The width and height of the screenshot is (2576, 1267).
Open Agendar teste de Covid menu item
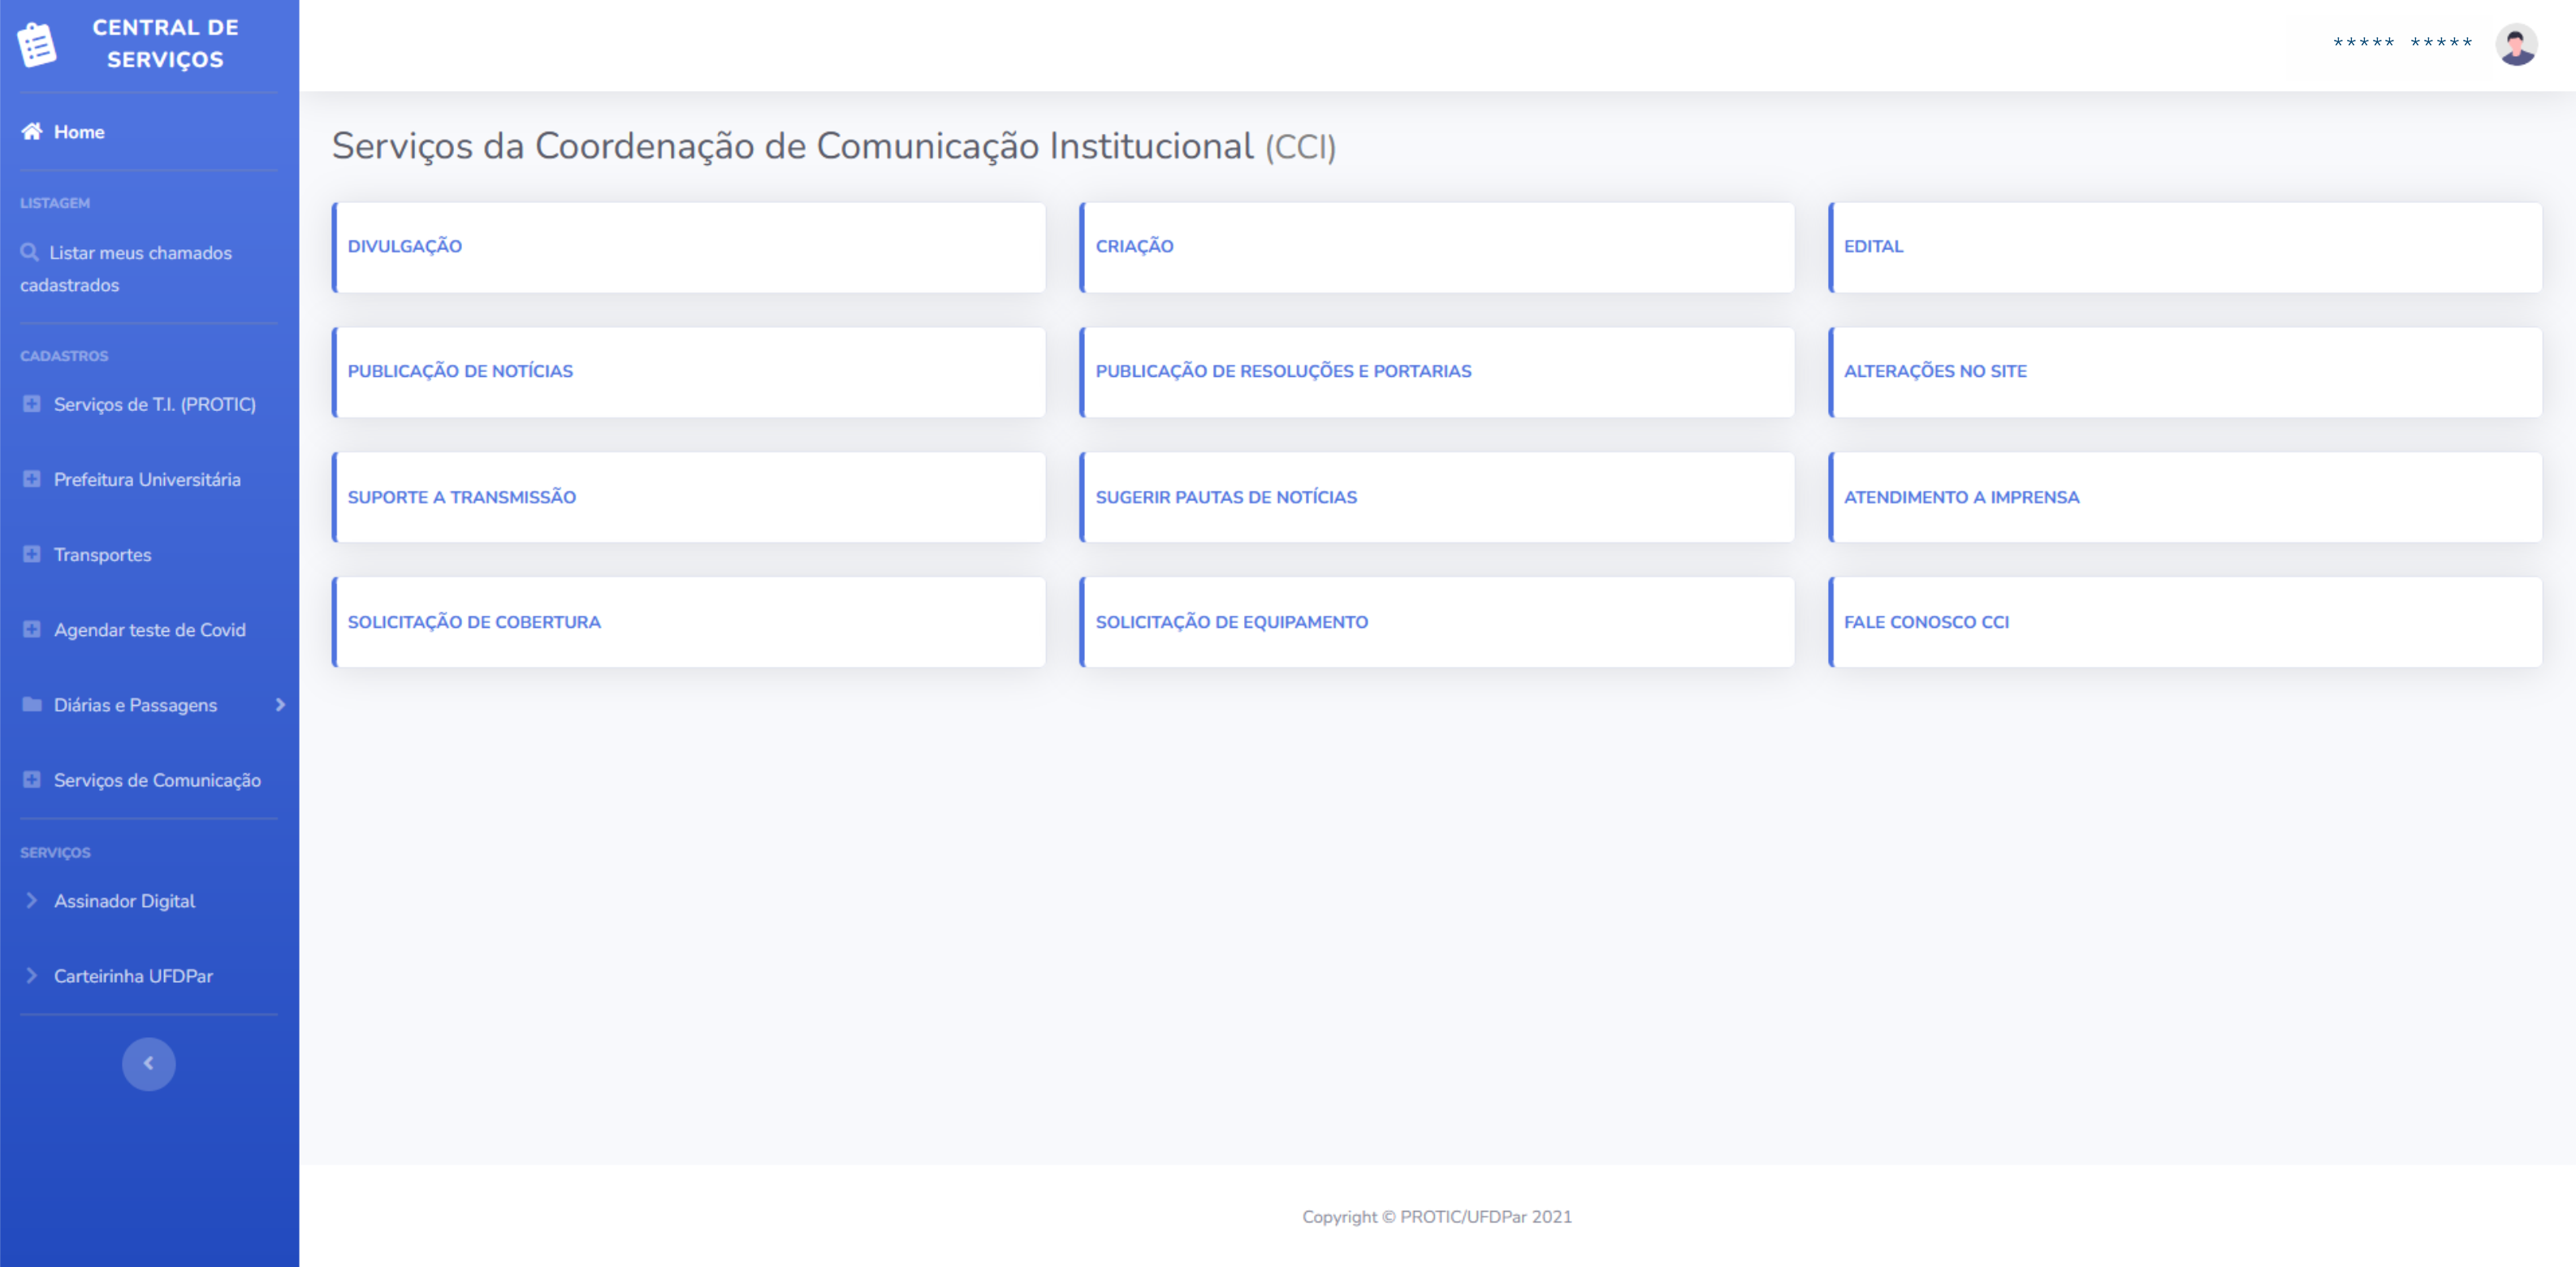(149, 630)
